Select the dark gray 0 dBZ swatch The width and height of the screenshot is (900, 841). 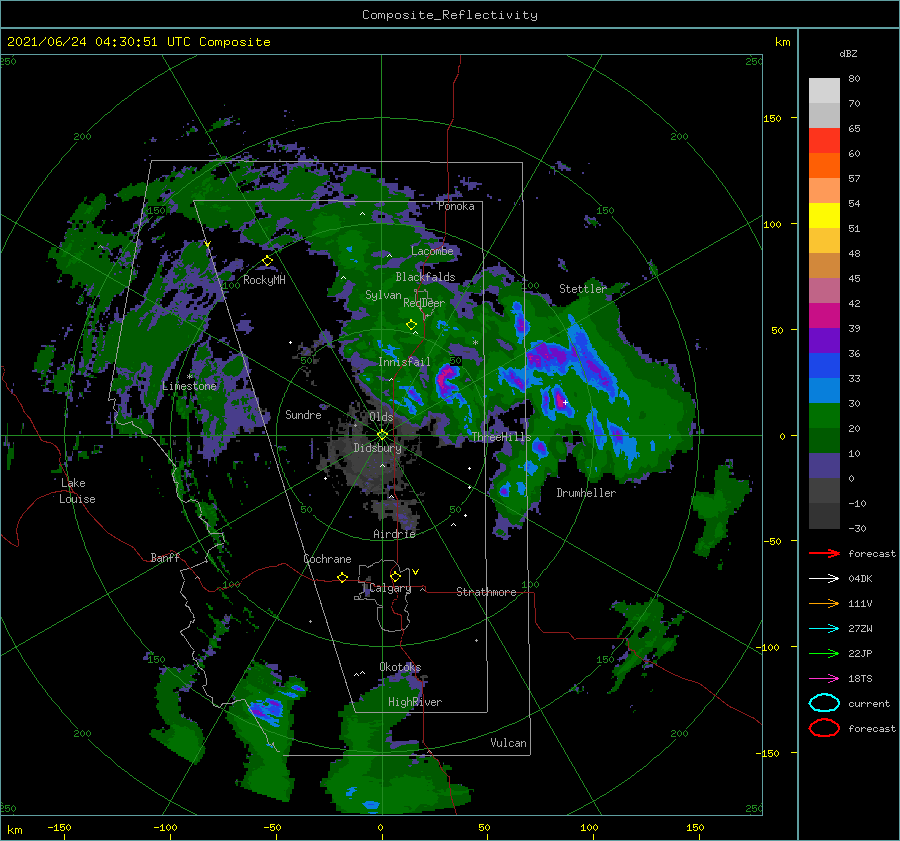coord(824,491)
